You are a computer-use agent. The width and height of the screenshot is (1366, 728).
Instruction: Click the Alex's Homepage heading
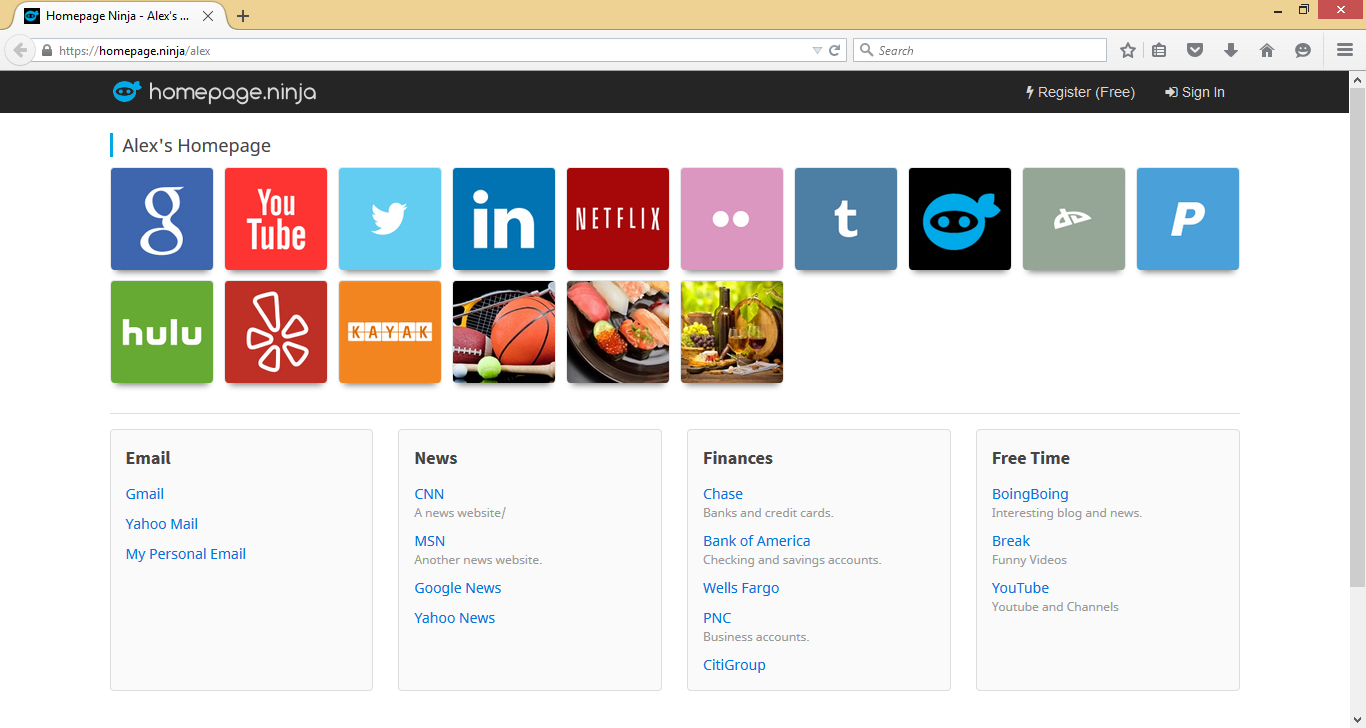[x=197, y=146]
